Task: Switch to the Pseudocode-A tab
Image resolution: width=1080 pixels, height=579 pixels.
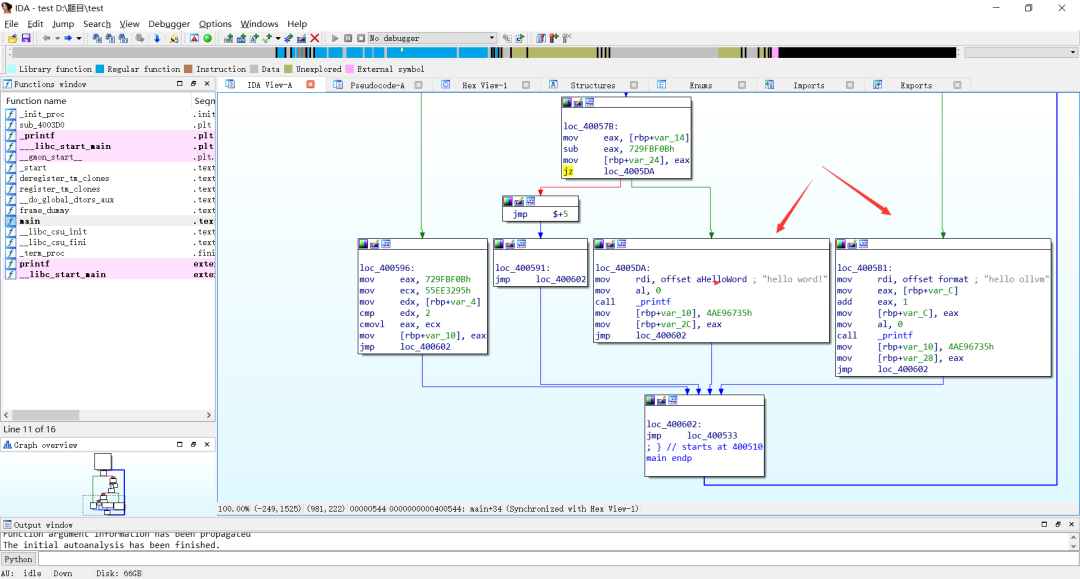Action: (376, 85)
